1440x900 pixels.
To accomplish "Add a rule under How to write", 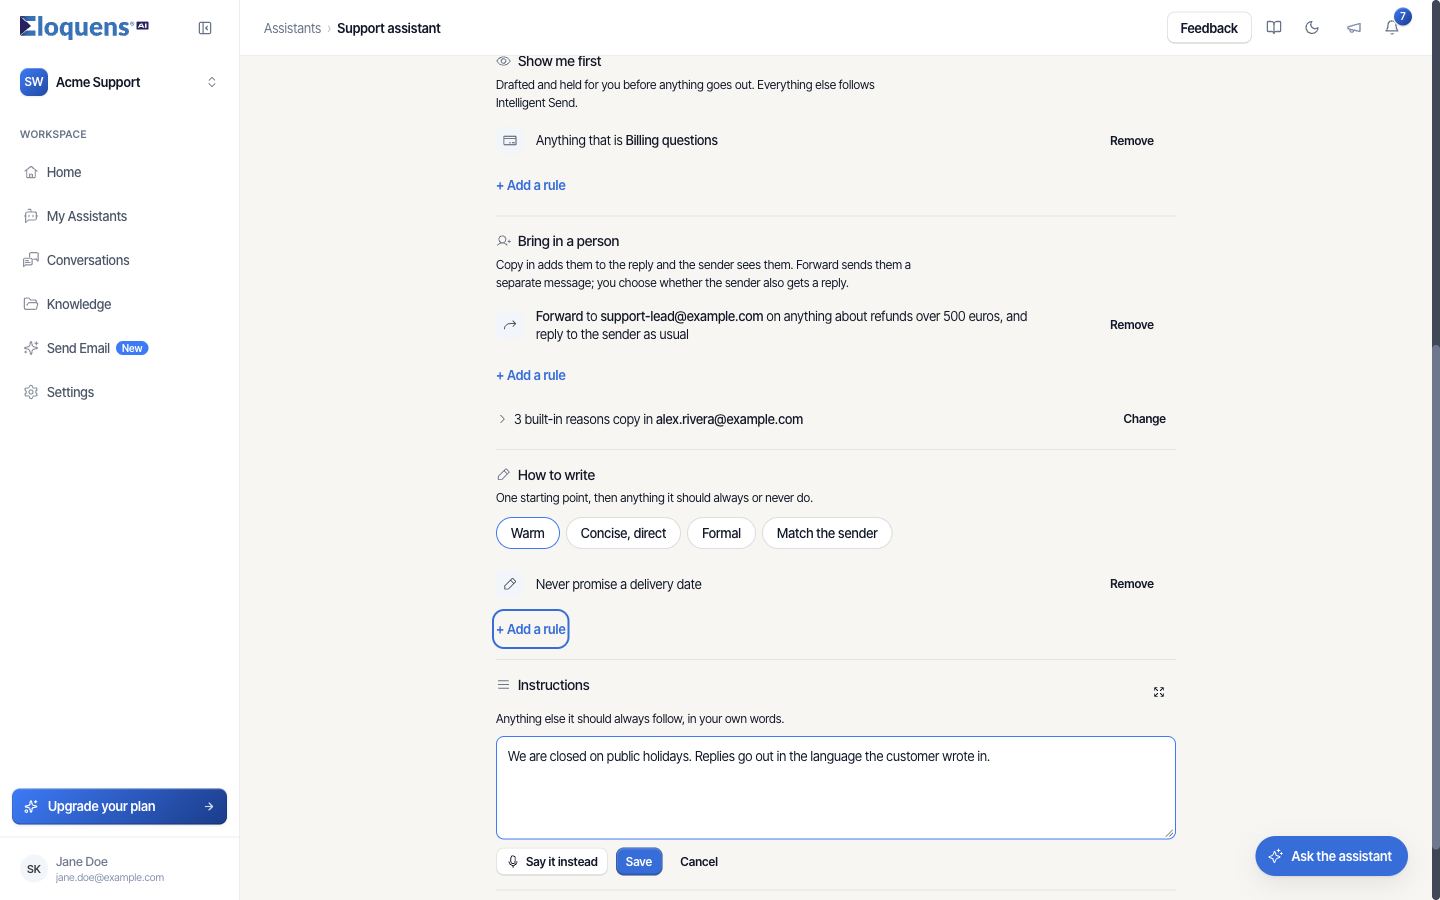I will coord(531,629).
